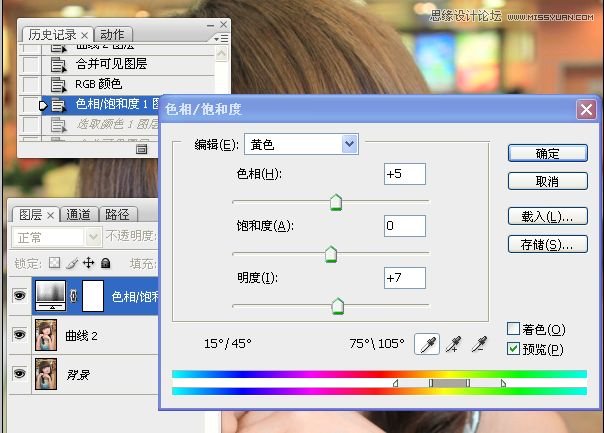Image resolution: width=604 pixels, height=433 pixels.
Task: Select the main eyedropper tool
Action: [x=427, y=344]
